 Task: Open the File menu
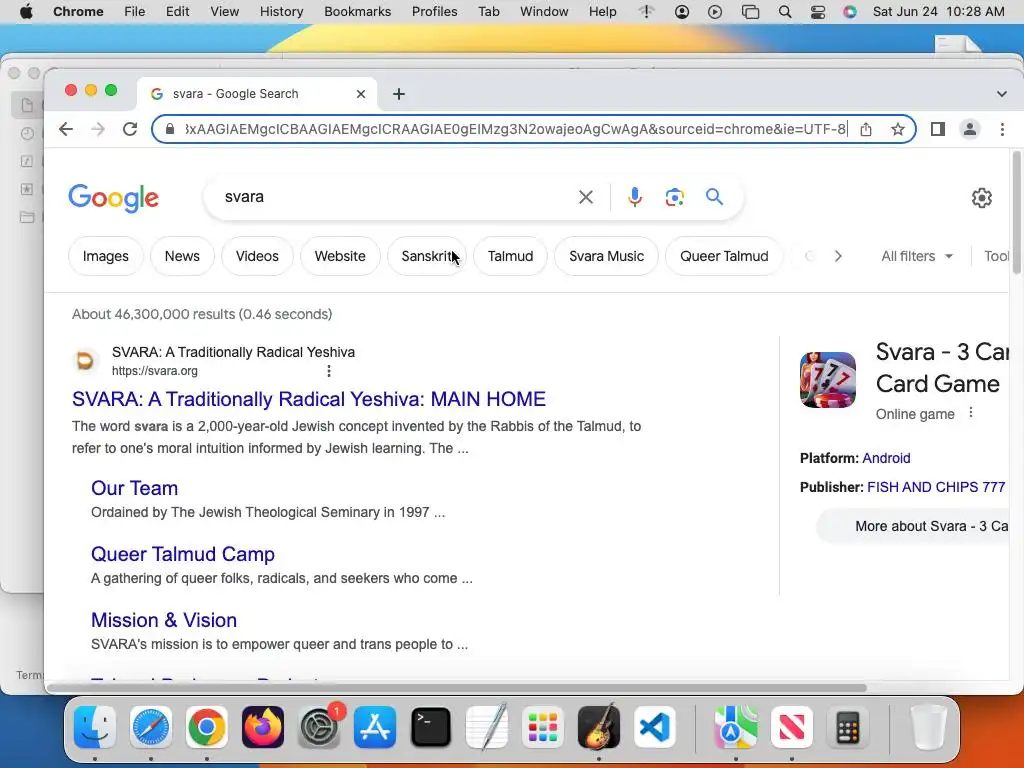[x=135, y=12]
